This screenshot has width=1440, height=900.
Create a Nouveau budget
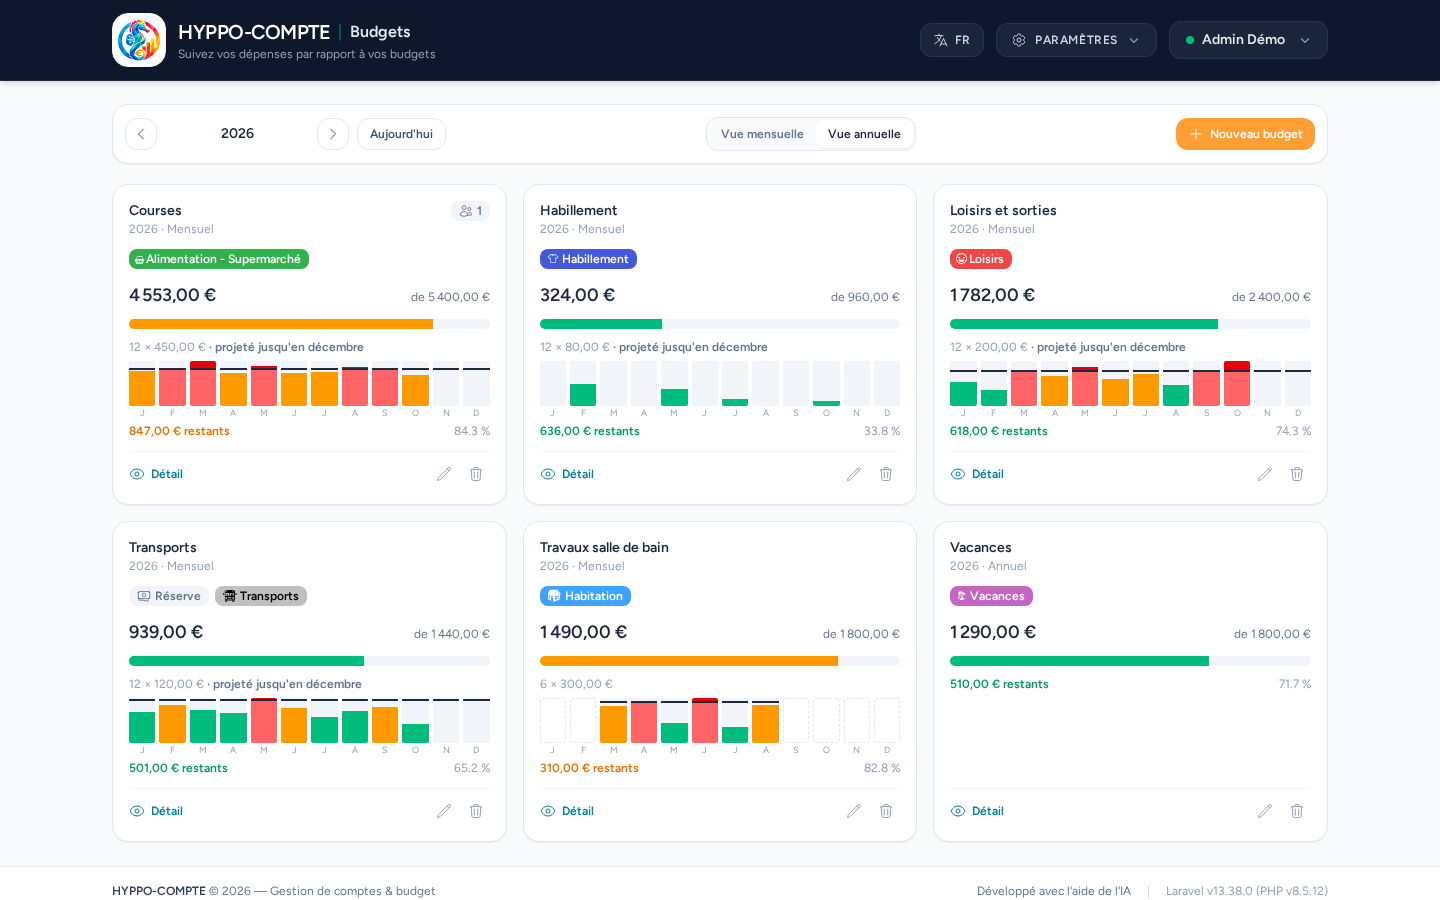pyautogui.click(x=1245, y=134)
